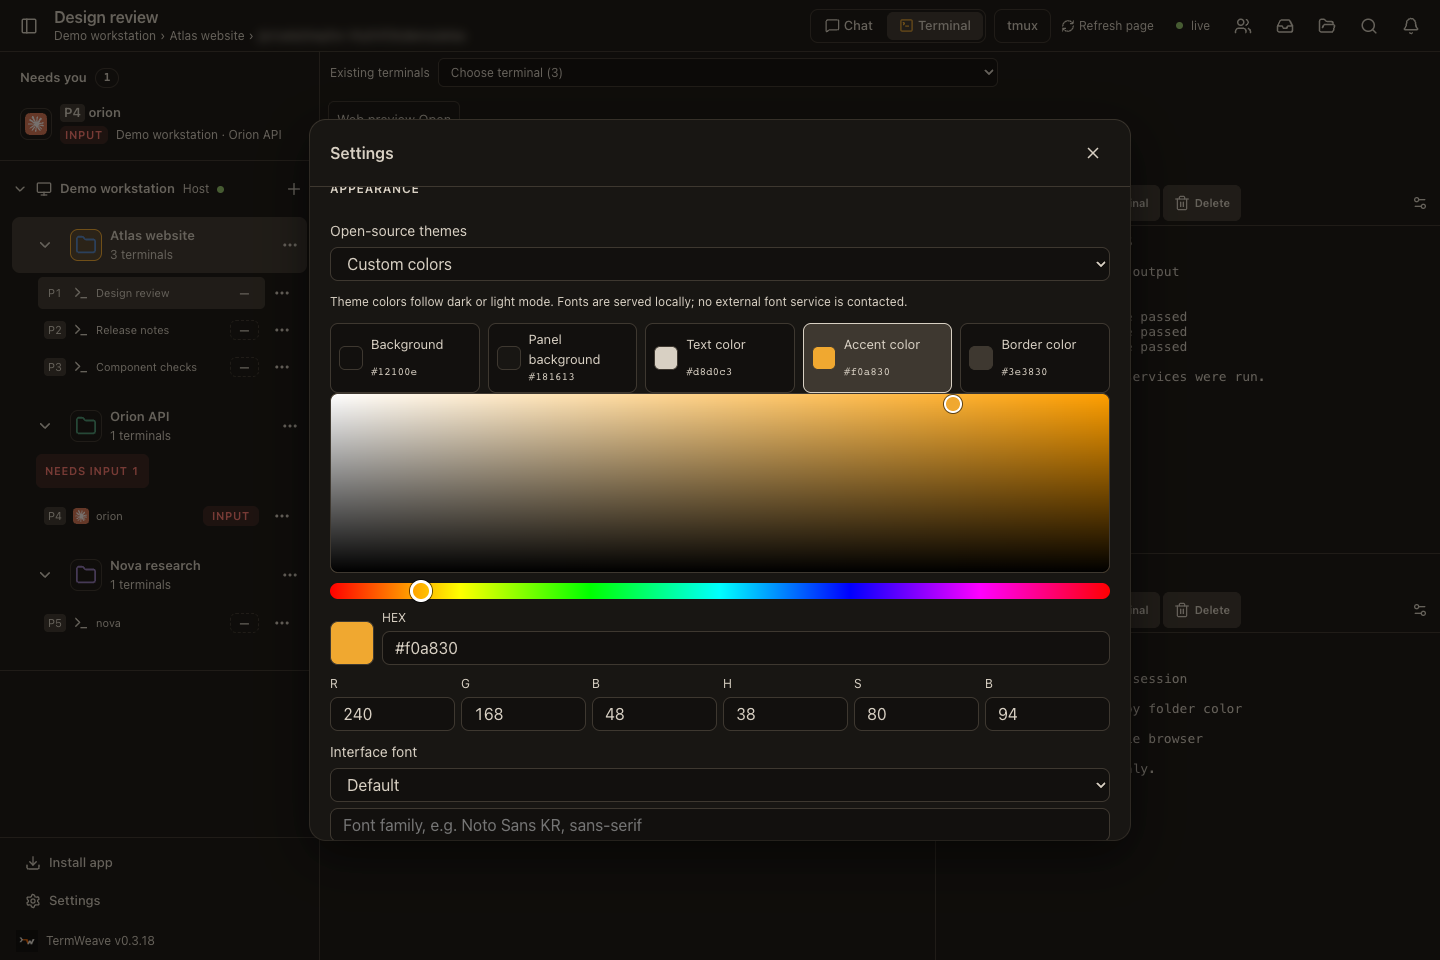Open the Choose terminal dropdown

[718, 73]
